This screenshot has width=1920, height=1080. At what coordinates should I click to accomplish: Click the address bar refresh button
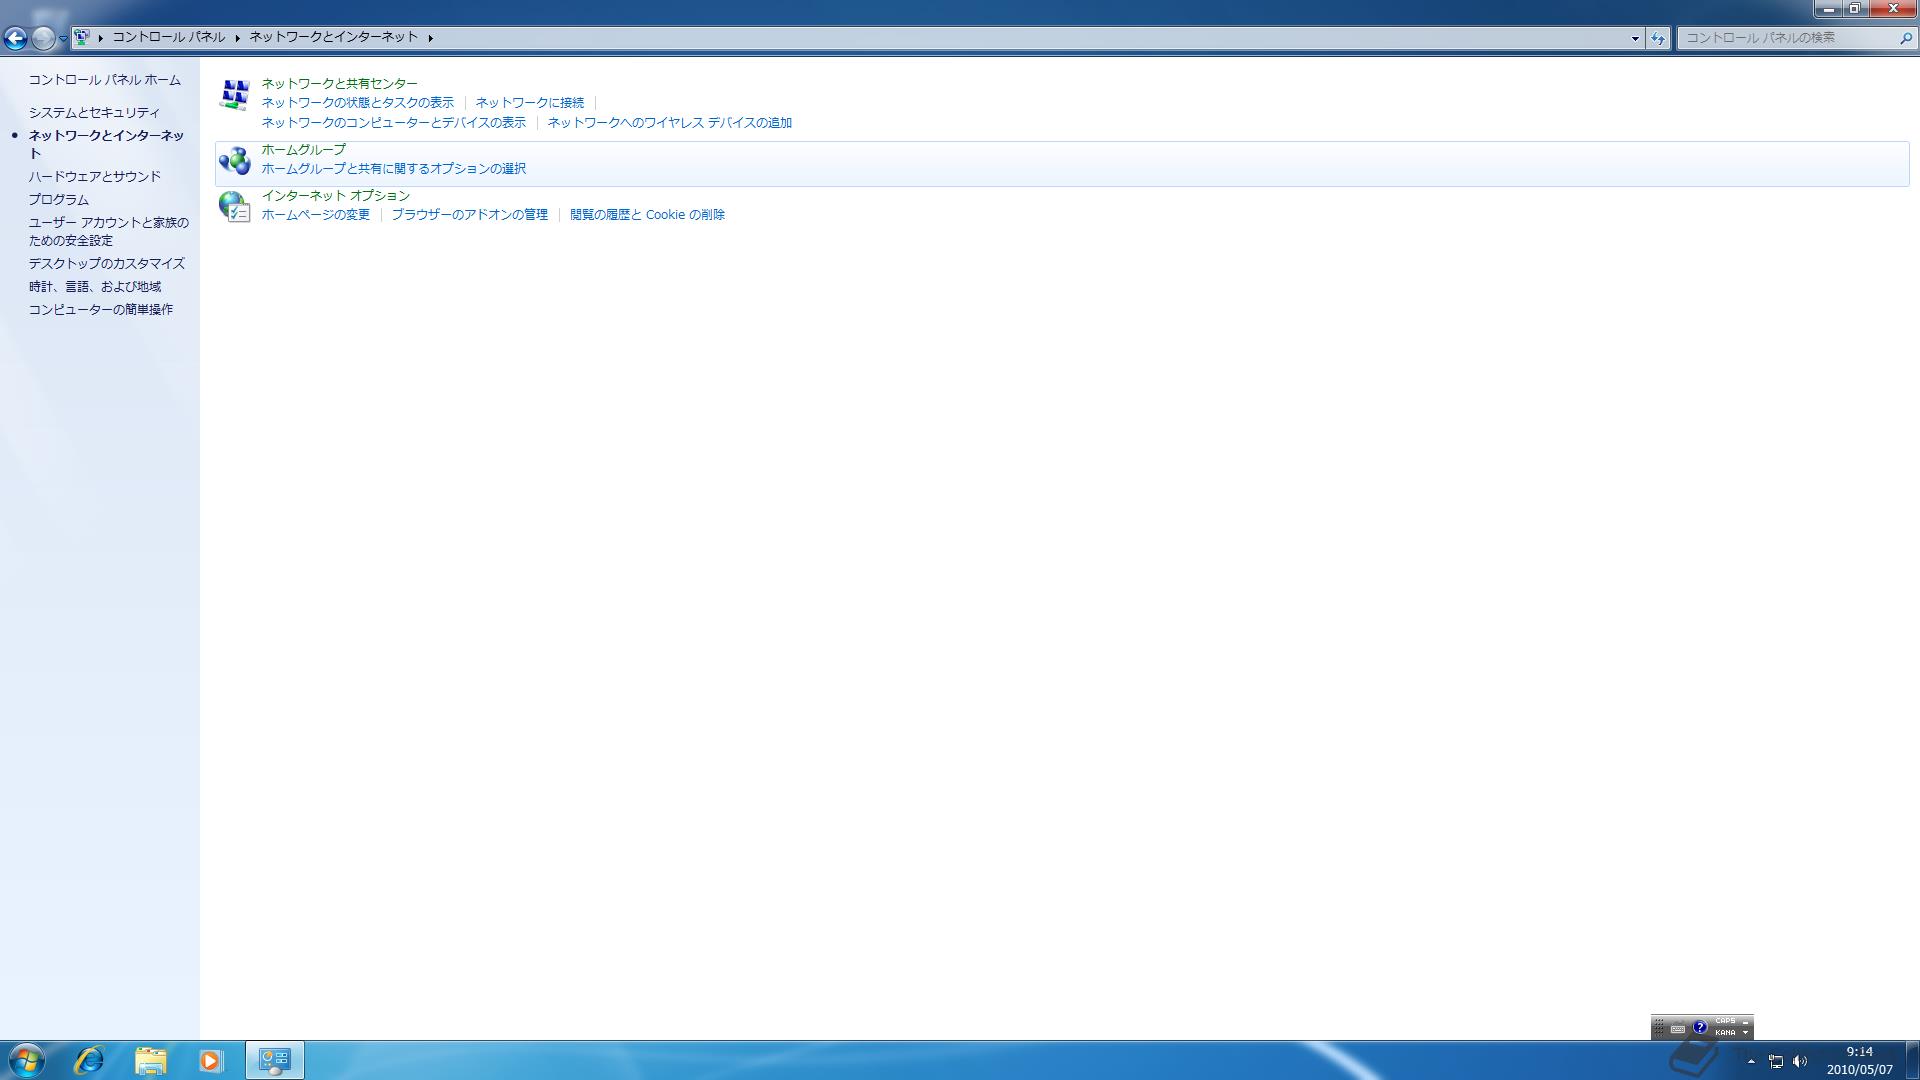tap(1658, 38)
